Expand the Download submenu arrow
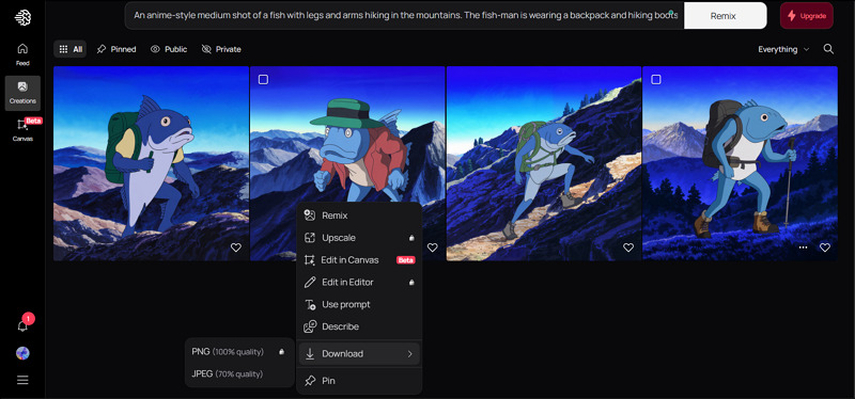This screenshot has height=399, width=855. [x=410, y=354]
